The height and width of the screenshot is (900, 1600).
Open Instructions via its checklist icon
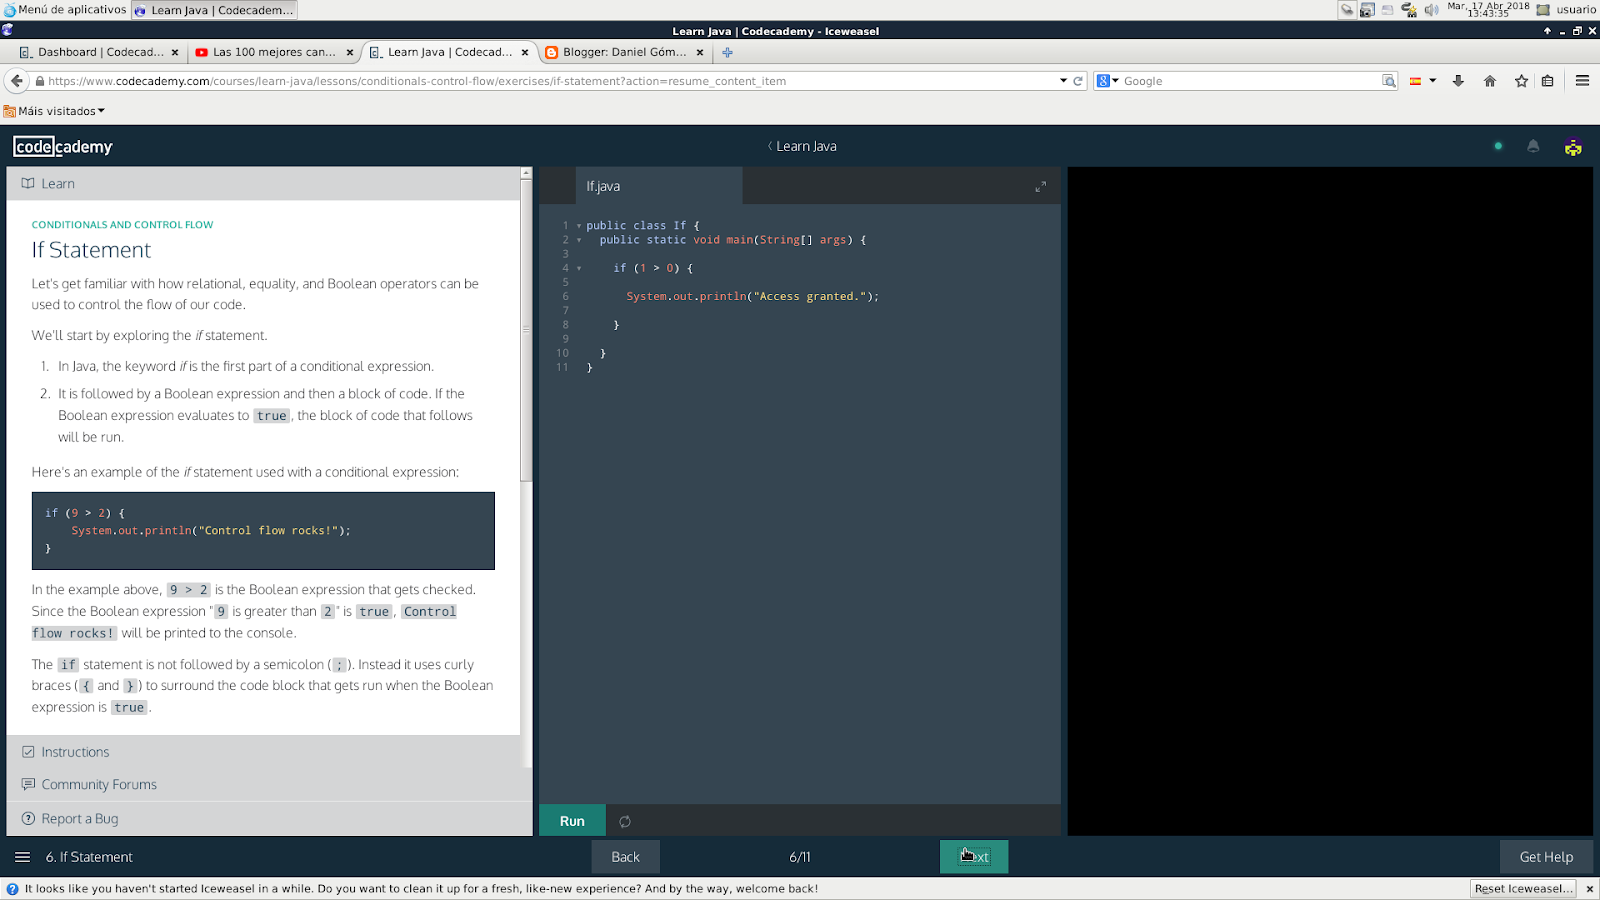click(29, 751)
